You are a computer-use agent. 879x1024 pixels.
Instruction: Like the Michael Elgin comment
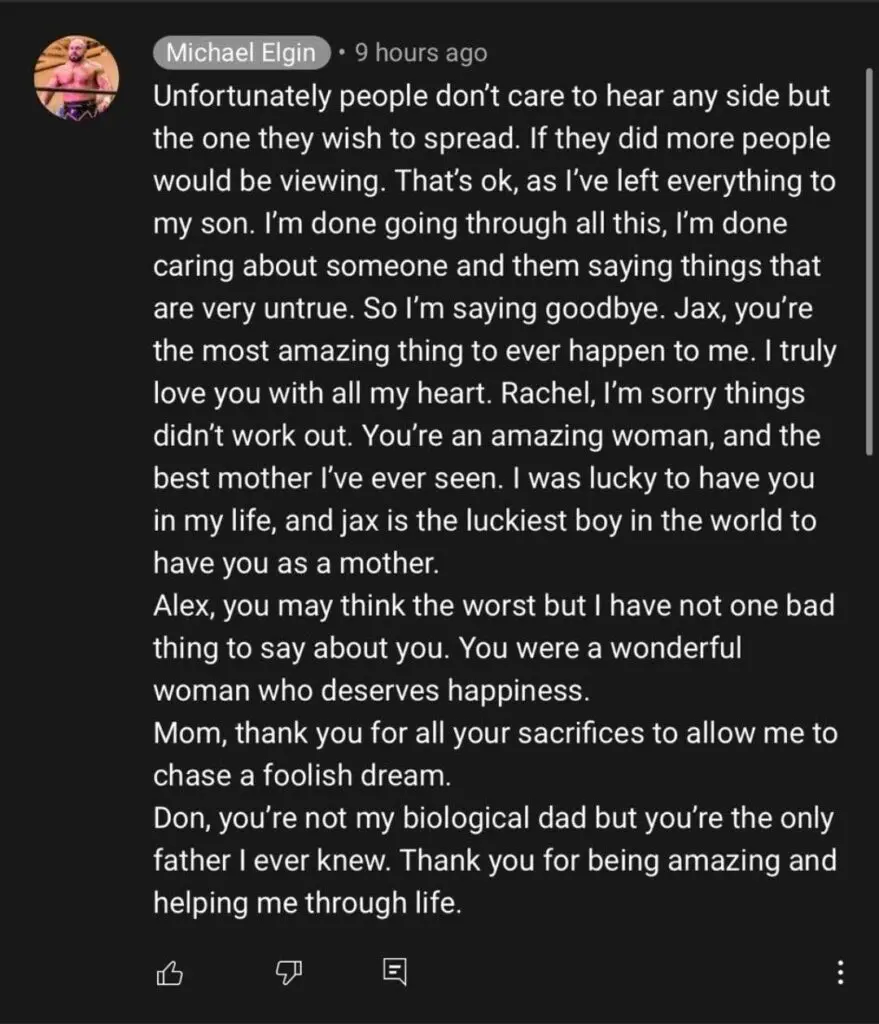170,971
